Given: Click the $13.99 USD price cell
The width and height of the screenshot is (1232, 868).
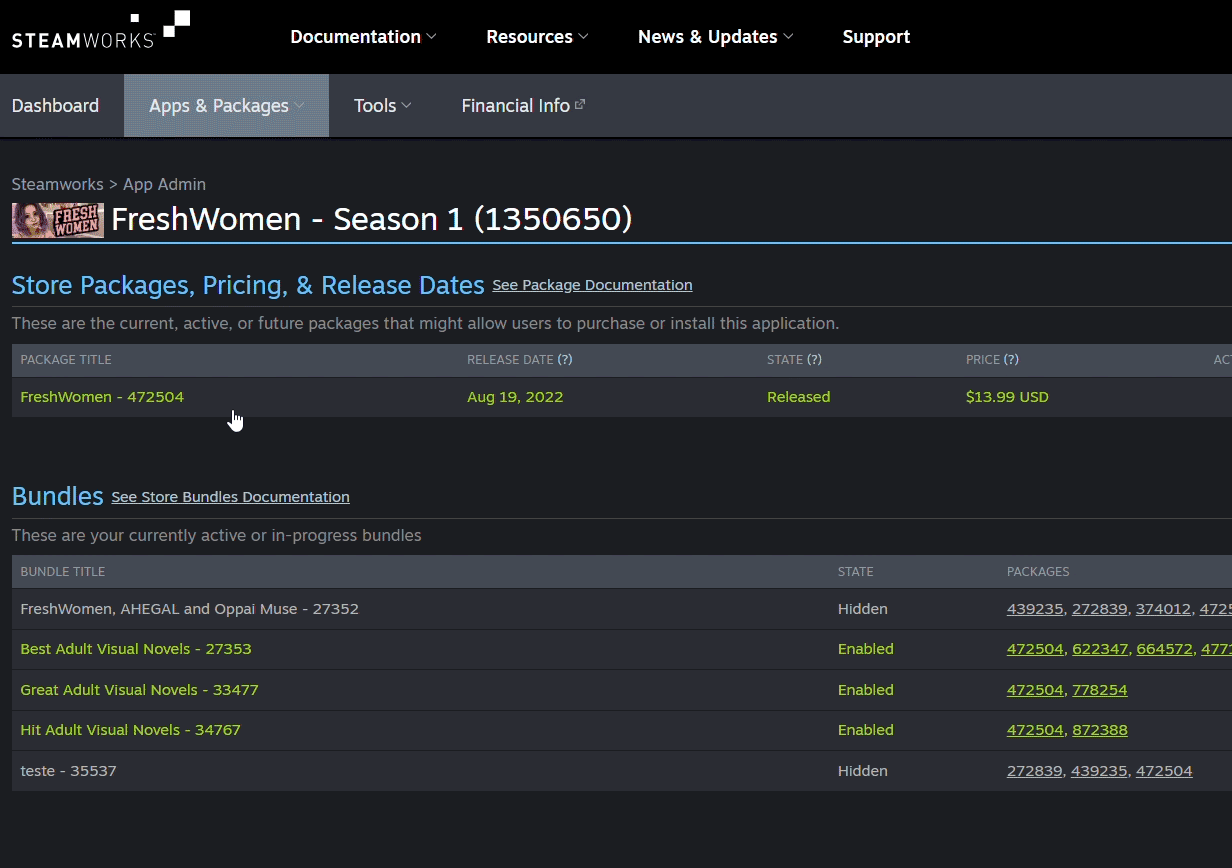Looking at the screenshot, I should [1007, 397].
